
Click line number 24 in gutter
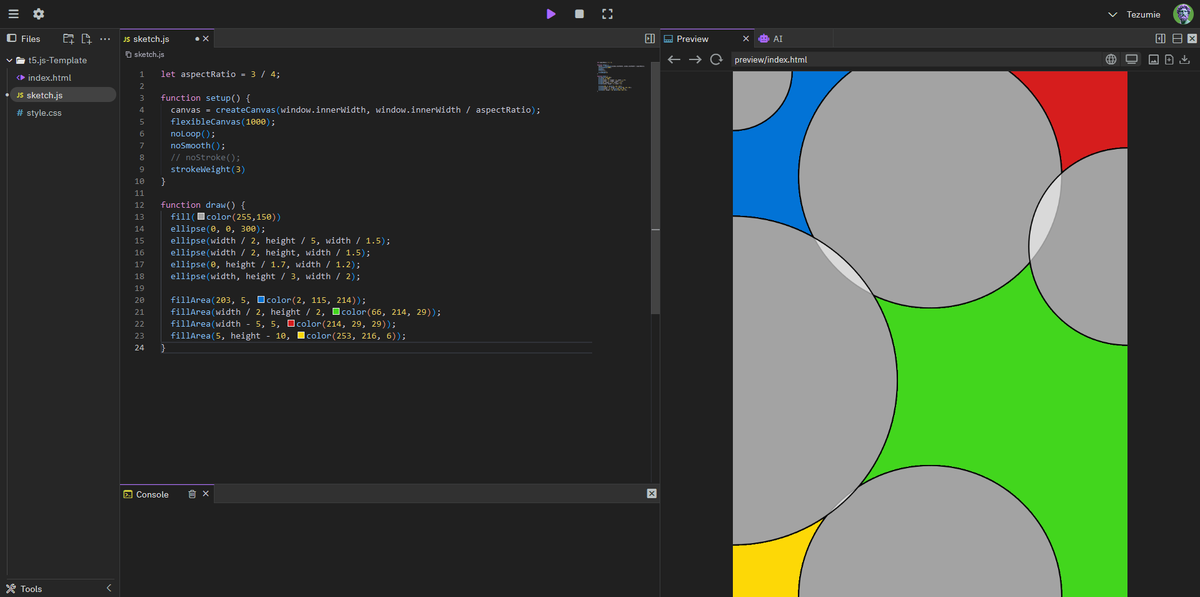(x=140, y=348)
